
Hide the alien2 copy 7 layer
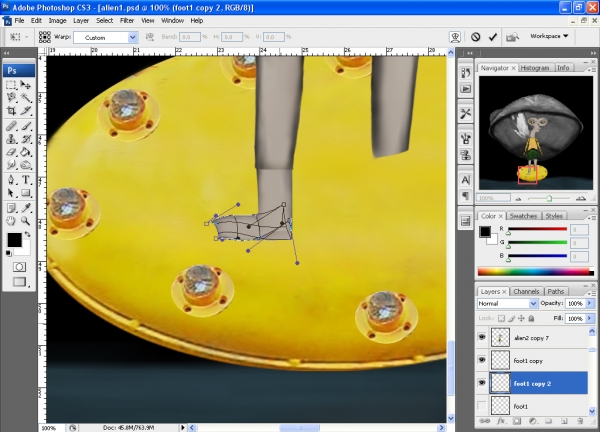tap(482, 337)
